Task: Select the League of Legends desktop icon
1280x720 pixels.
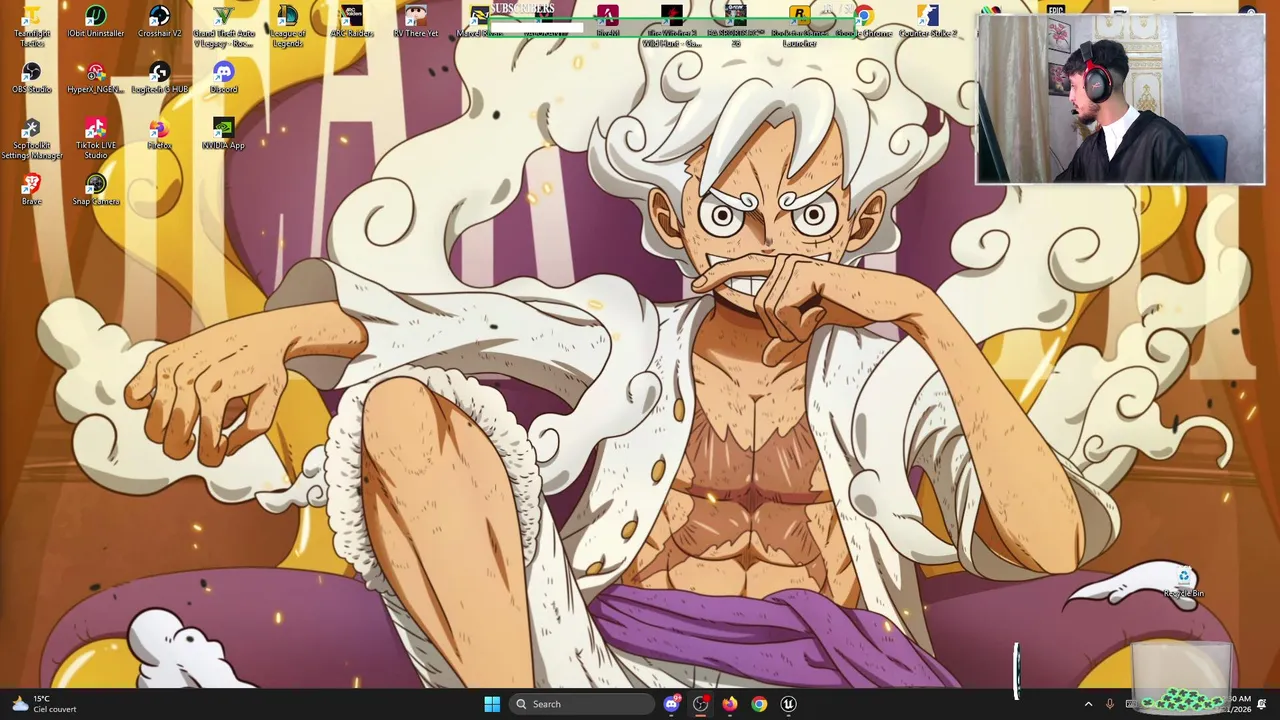Action: (x=287, y=27)
